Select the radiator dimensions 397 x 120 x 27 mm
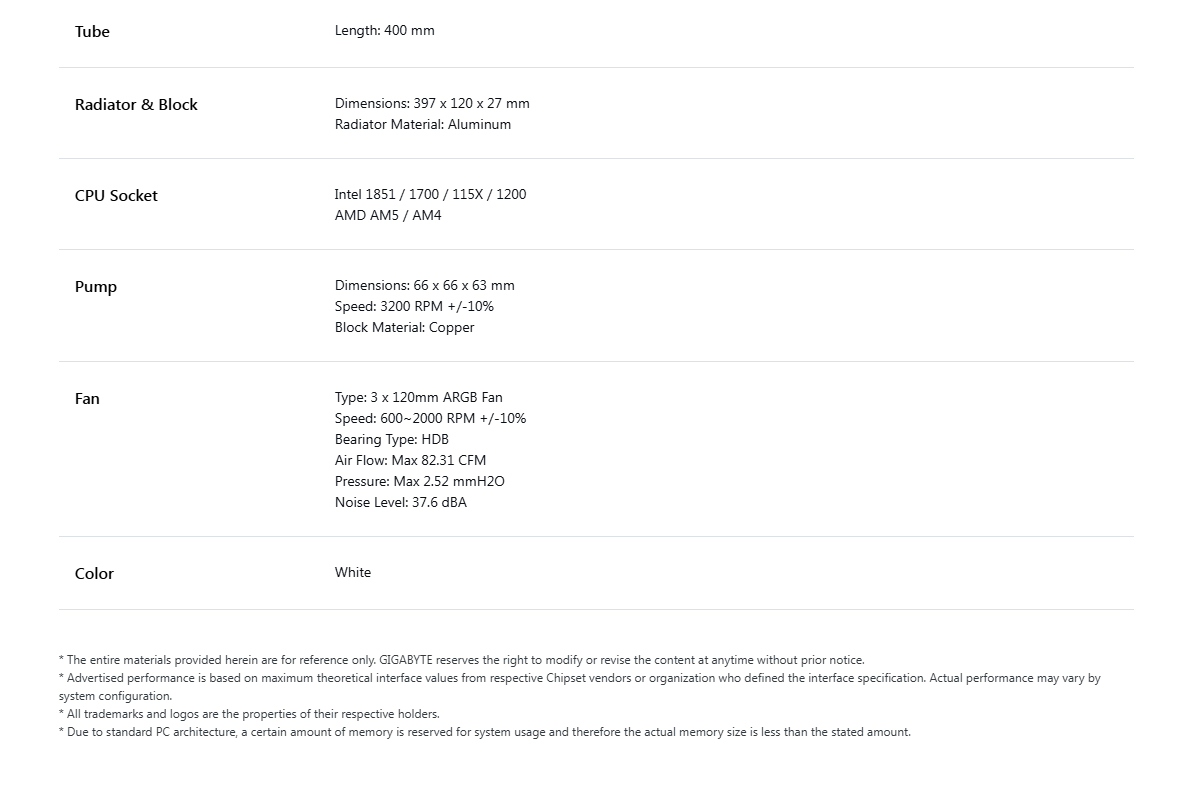Image resolution: width=1184 pixels, height=792 pixels. tap(432, 103)
